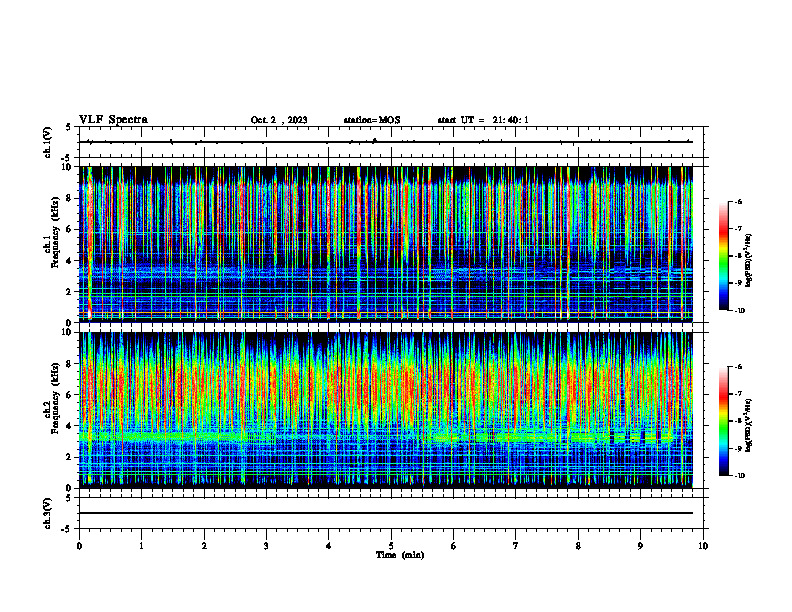Viewport: 792px width, 612px height.
Task: Click the "-10" label on ch.2 color bar
Action: 739,476
